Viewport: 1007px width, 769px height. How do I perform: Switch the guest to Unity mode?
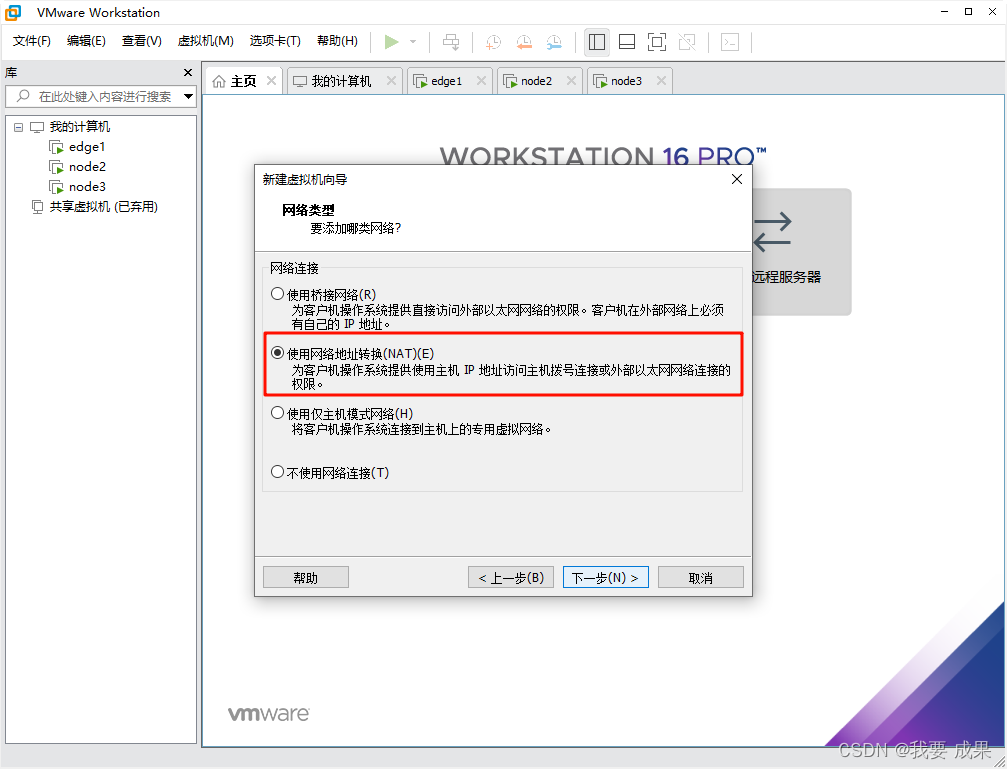(687, 42)
